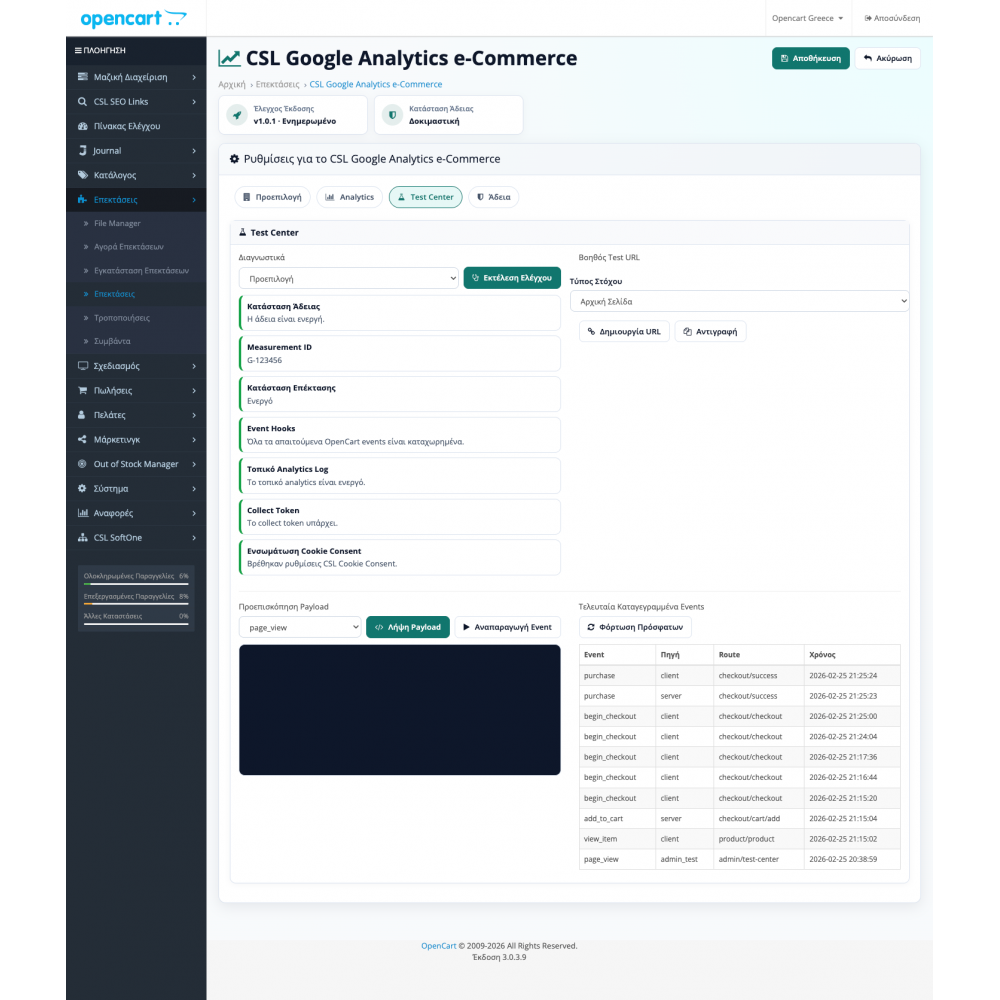
Task: Expand the Journal menu chevron
Action: 194,151
